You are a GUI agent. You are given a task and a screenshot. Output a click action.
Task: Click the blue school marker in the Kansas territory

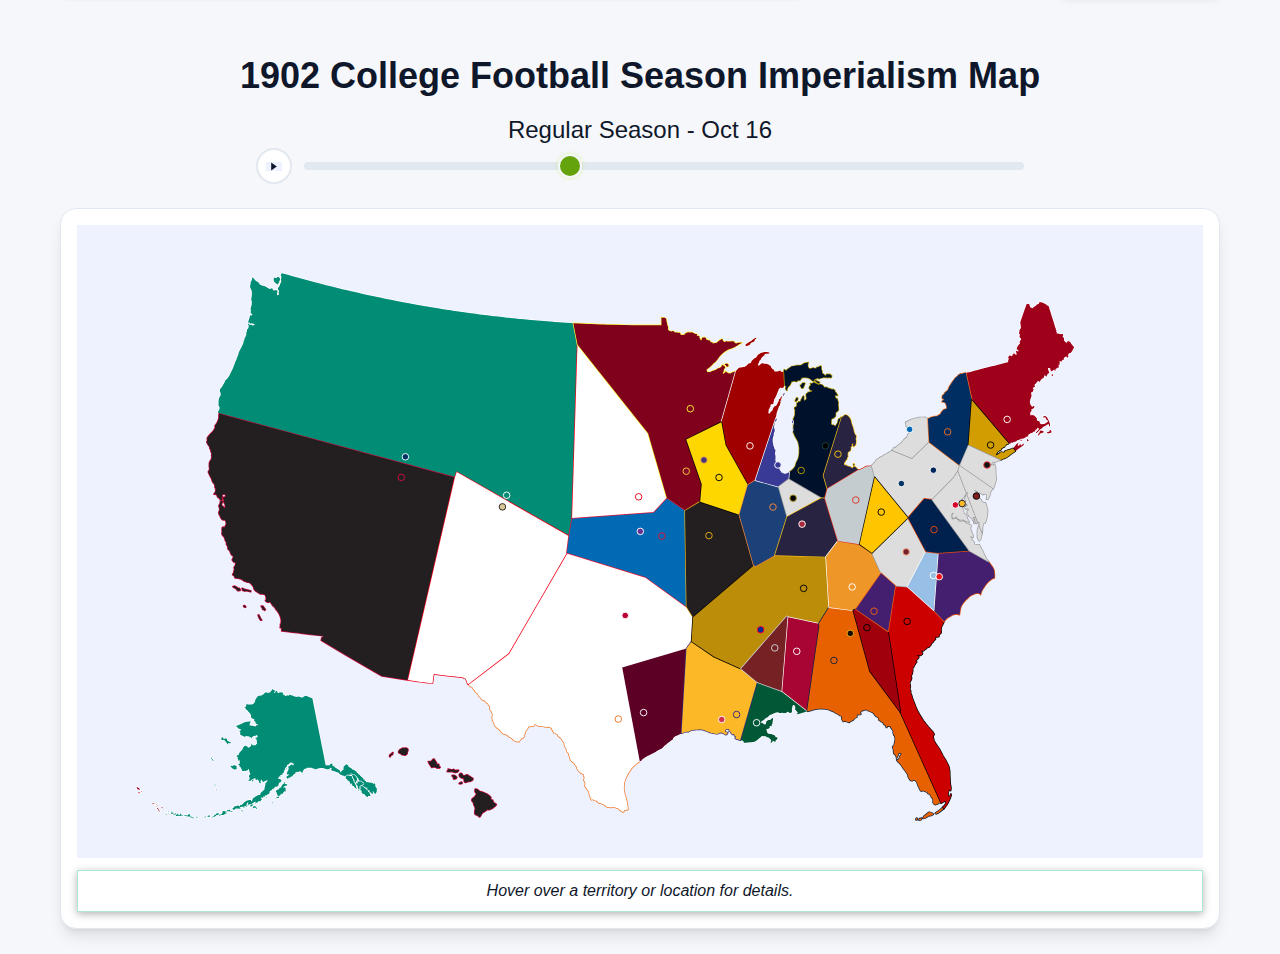pos(640,530)
